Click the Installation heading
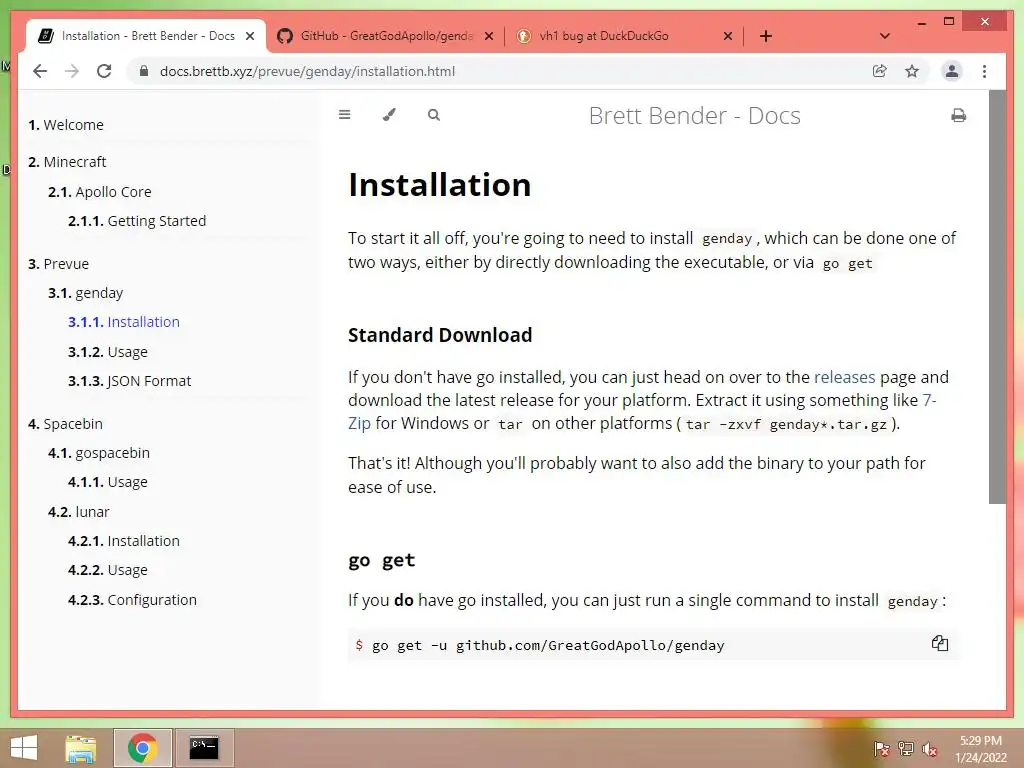 (440, 184)
